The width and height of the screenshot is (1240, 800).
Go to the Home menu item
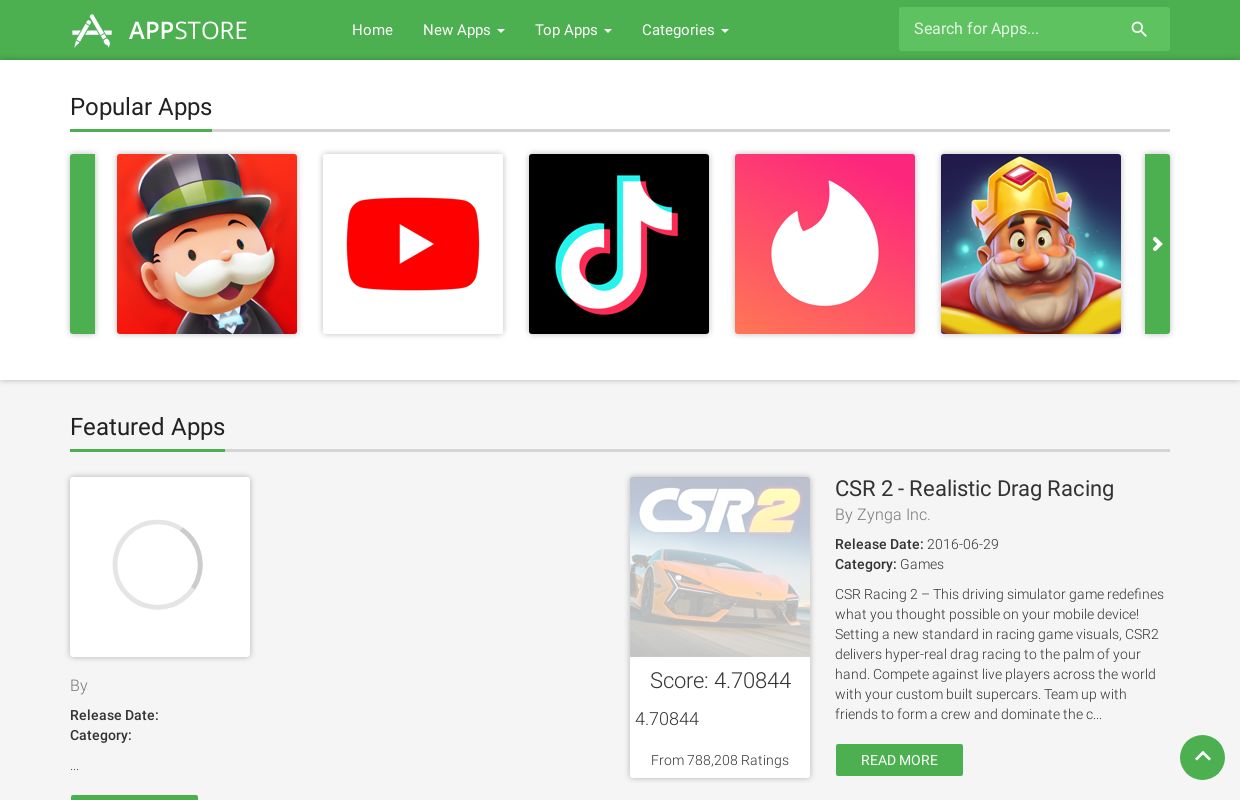coord(372,30)
